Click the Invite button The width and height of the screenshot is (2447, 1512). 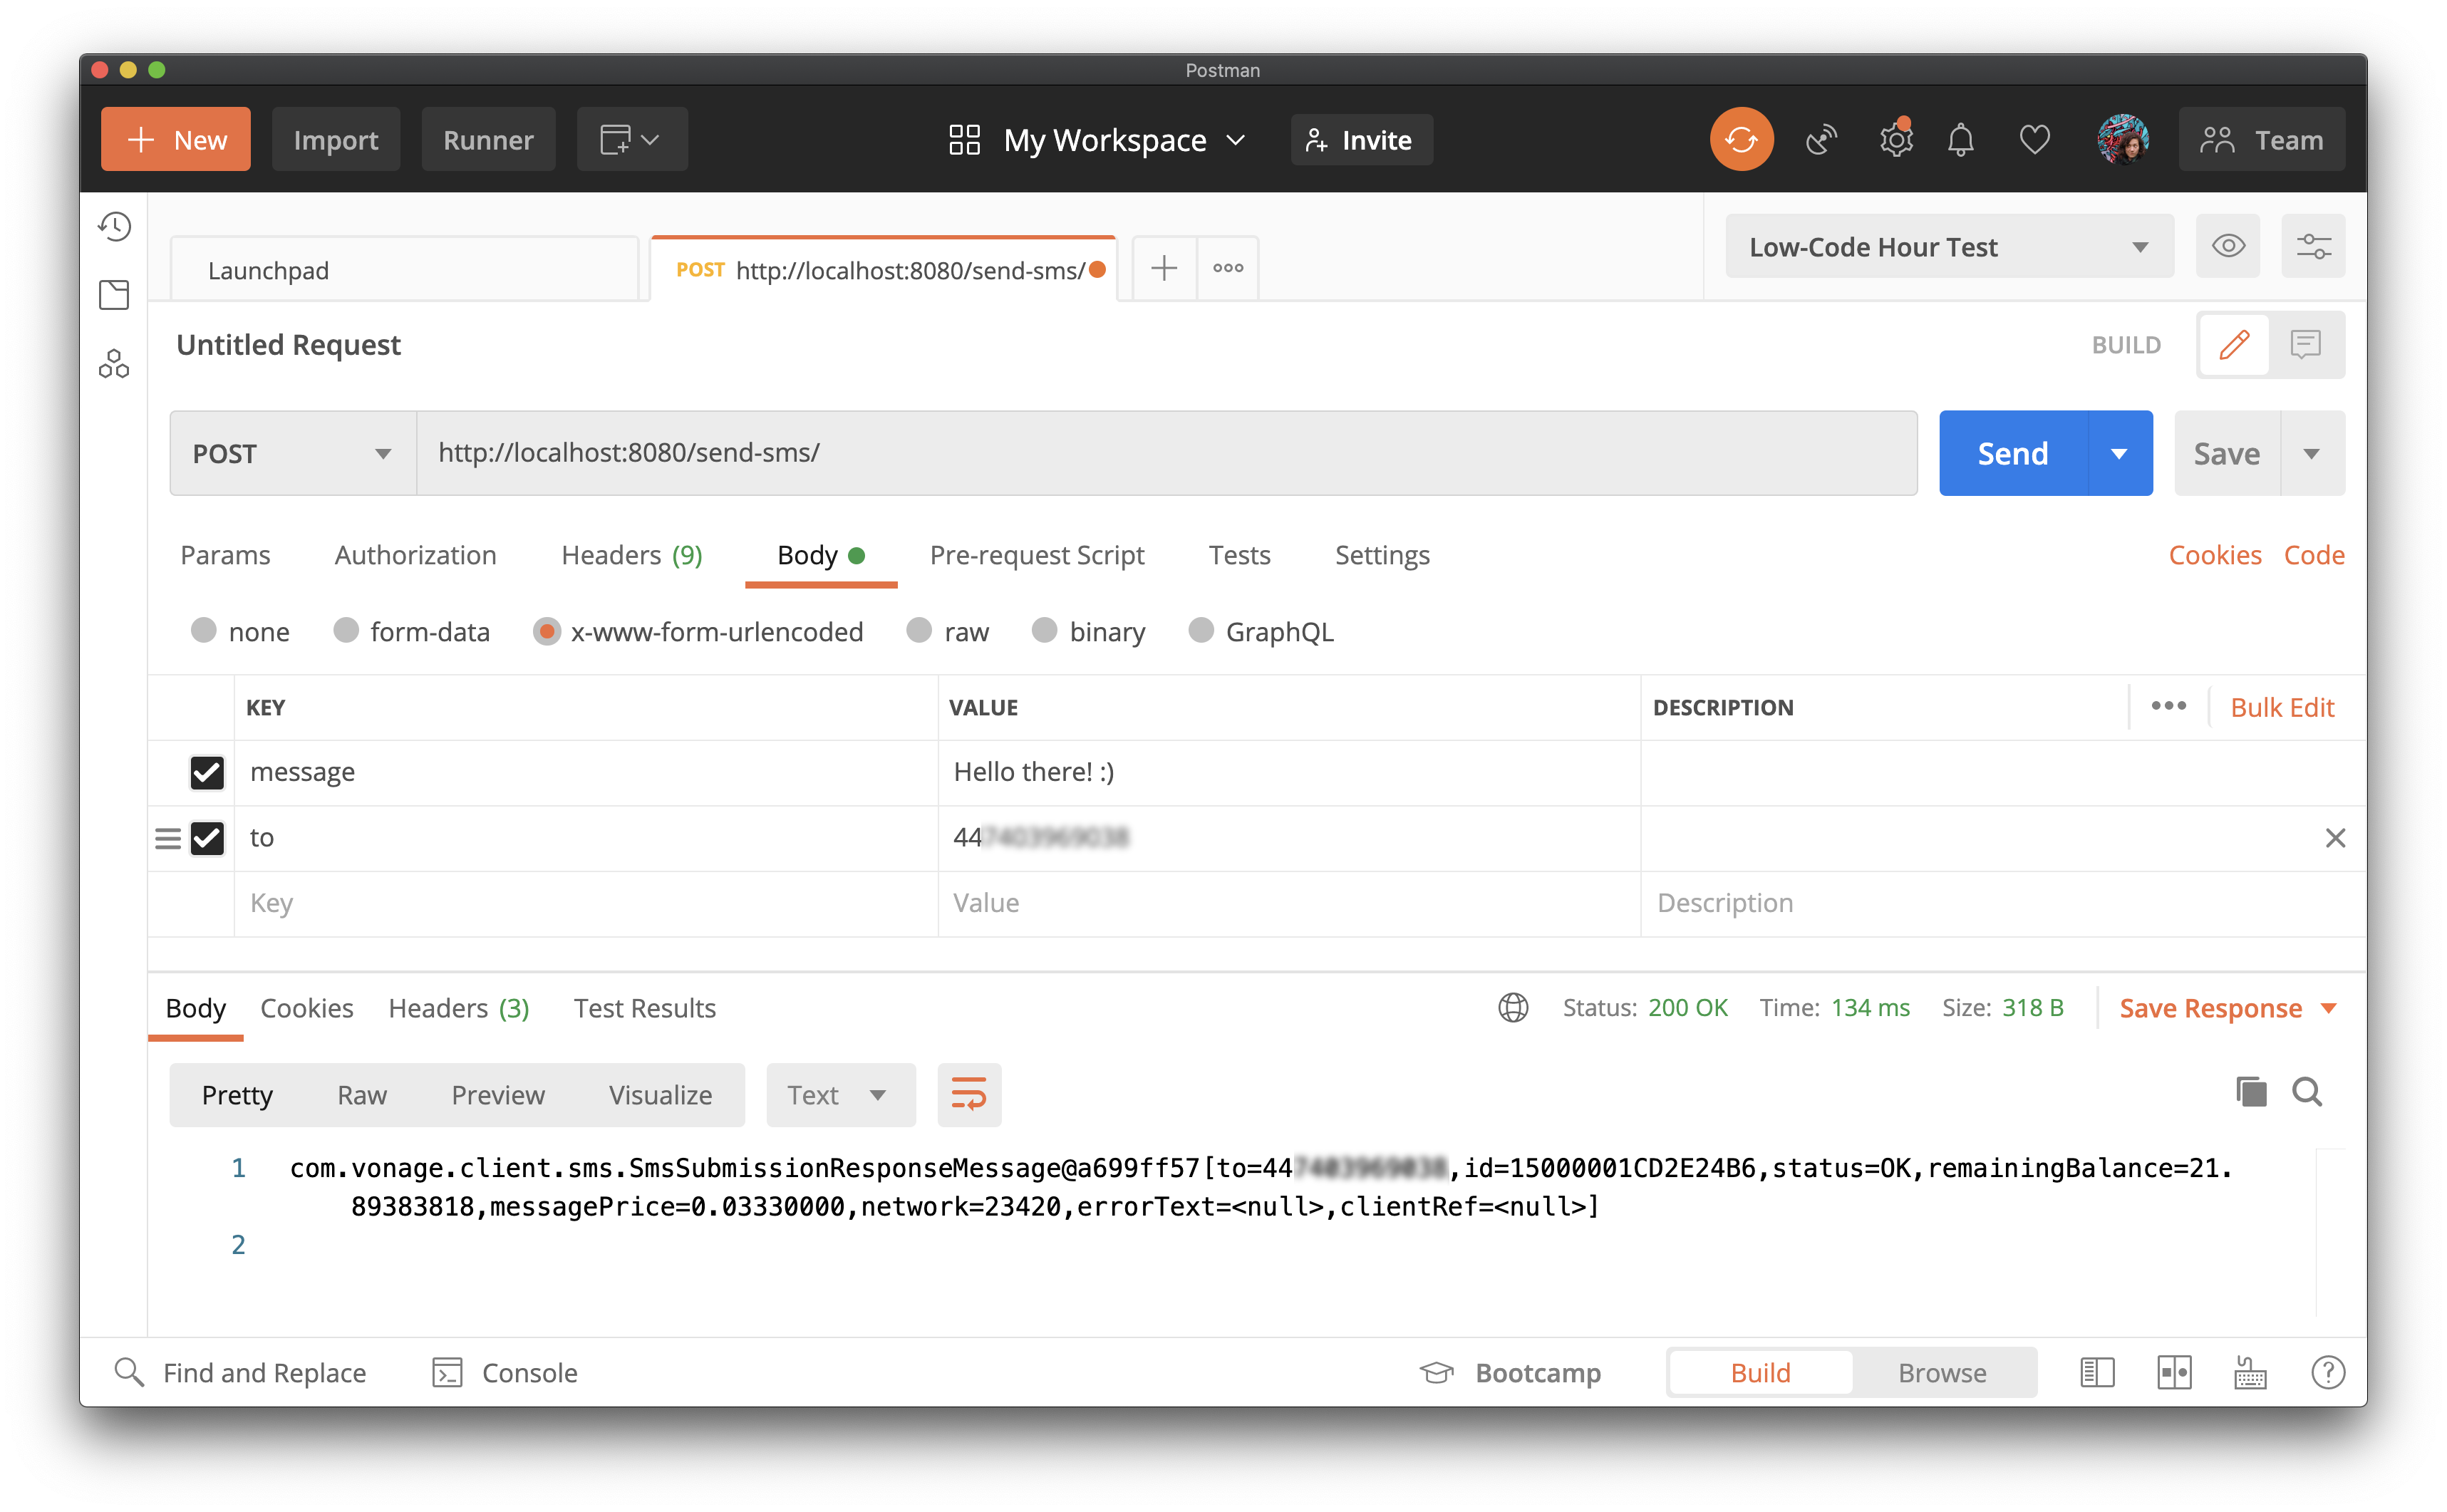click(x=1361, y=139)
